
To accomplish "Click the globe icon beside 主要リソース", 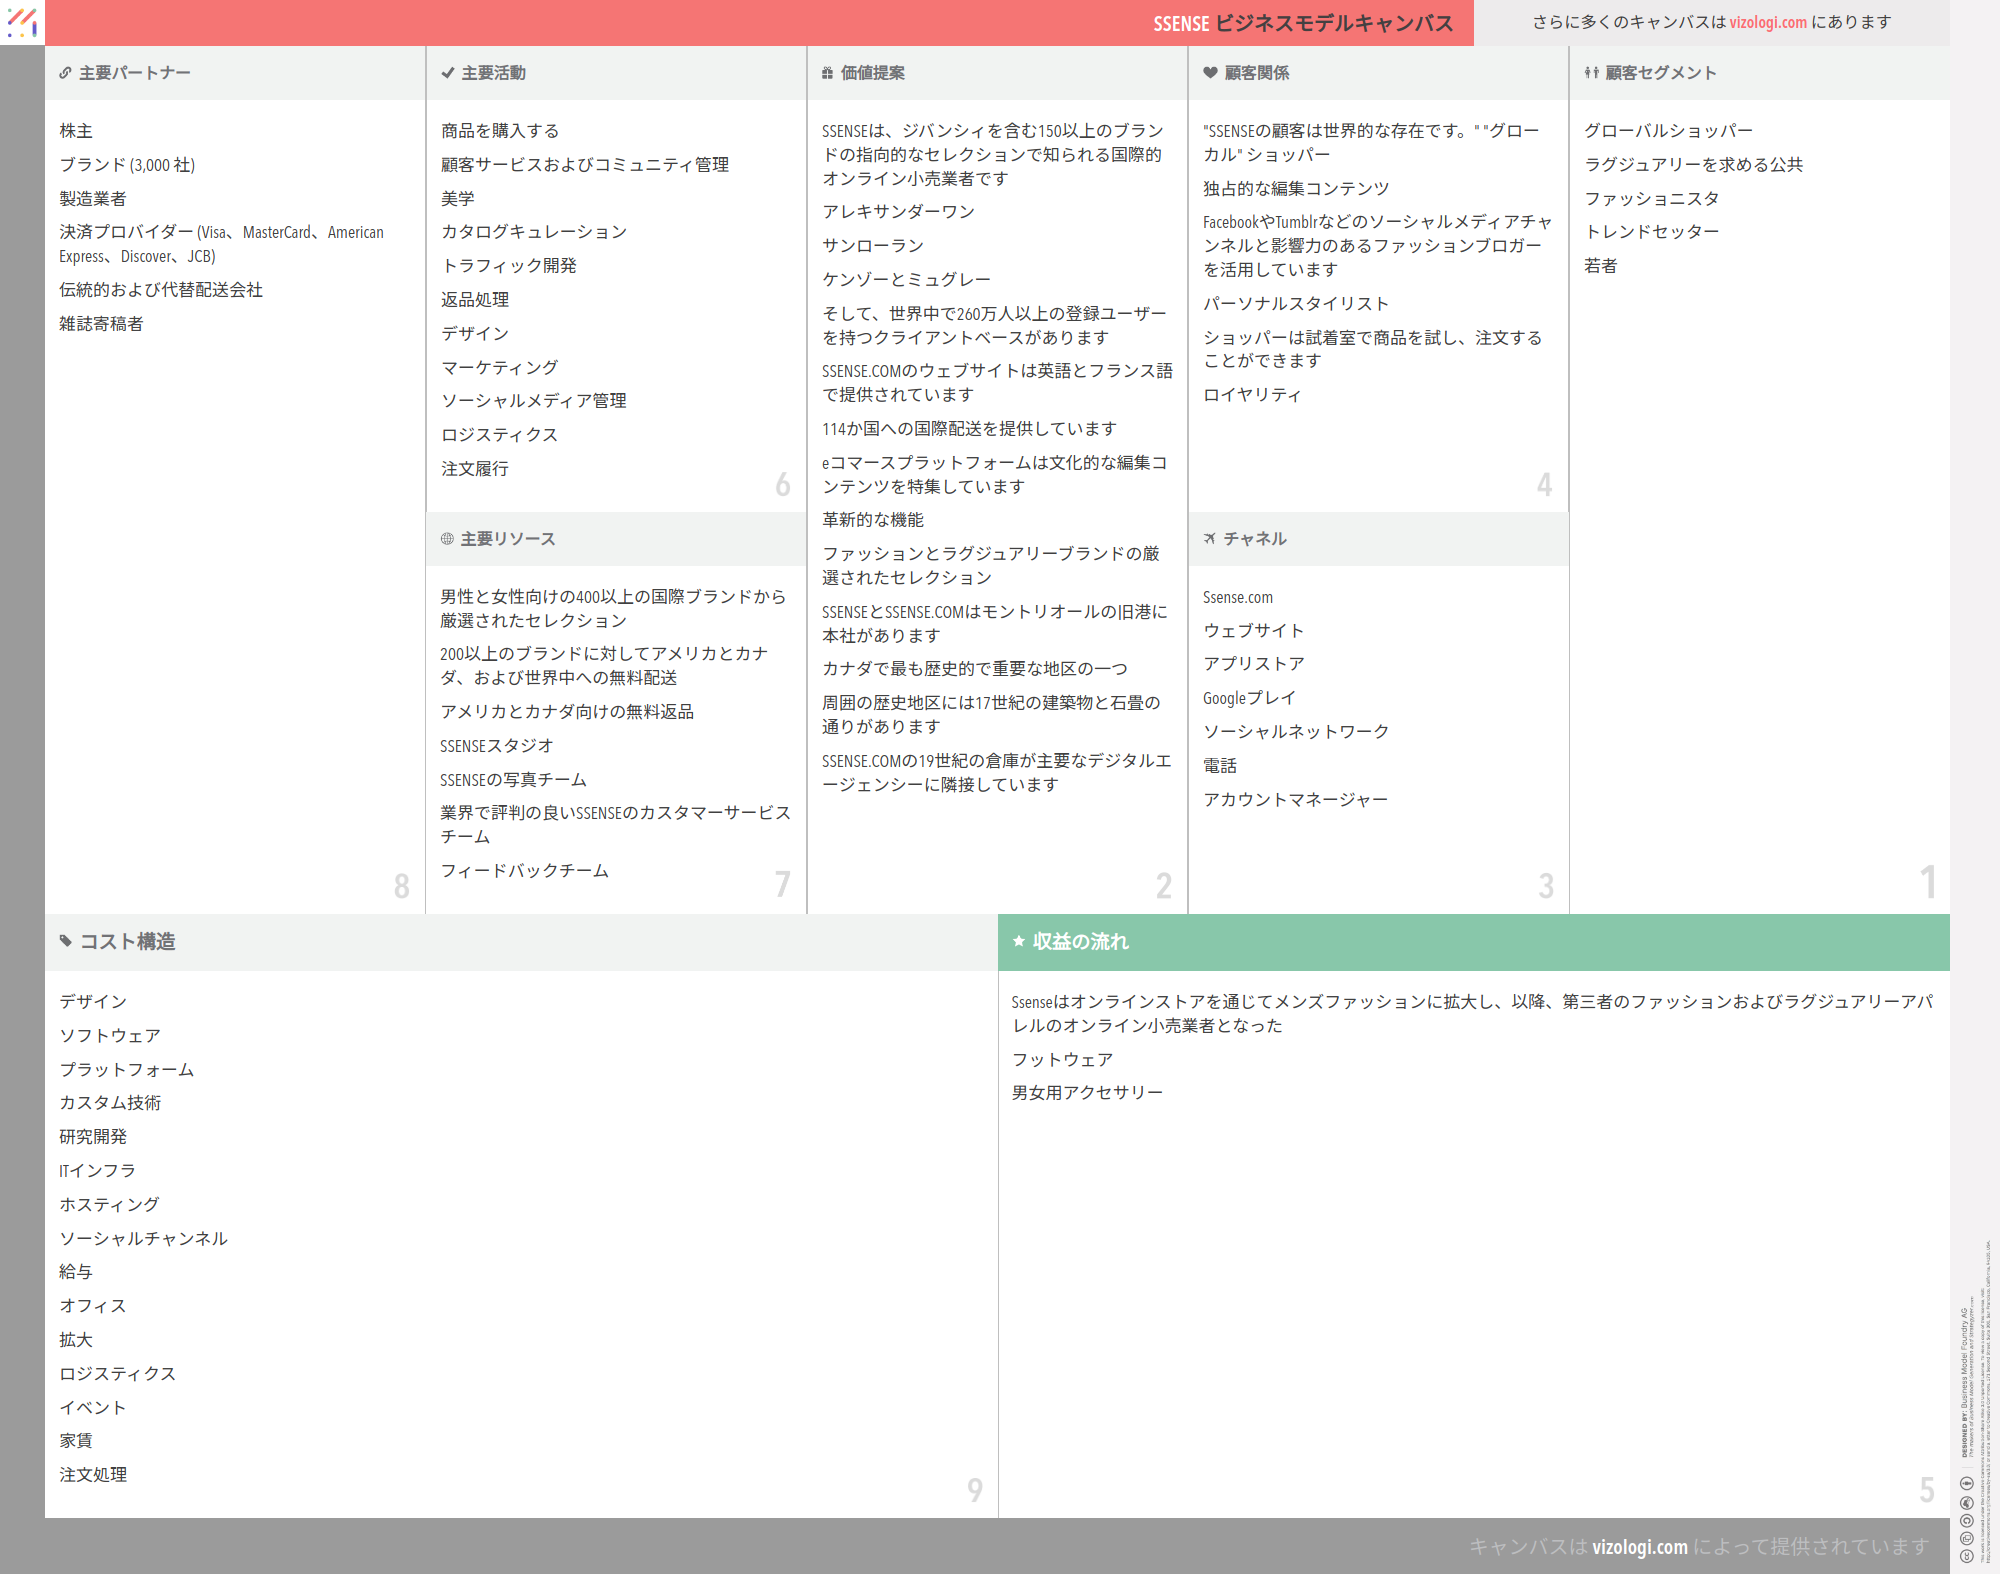I will click(447, 539).
